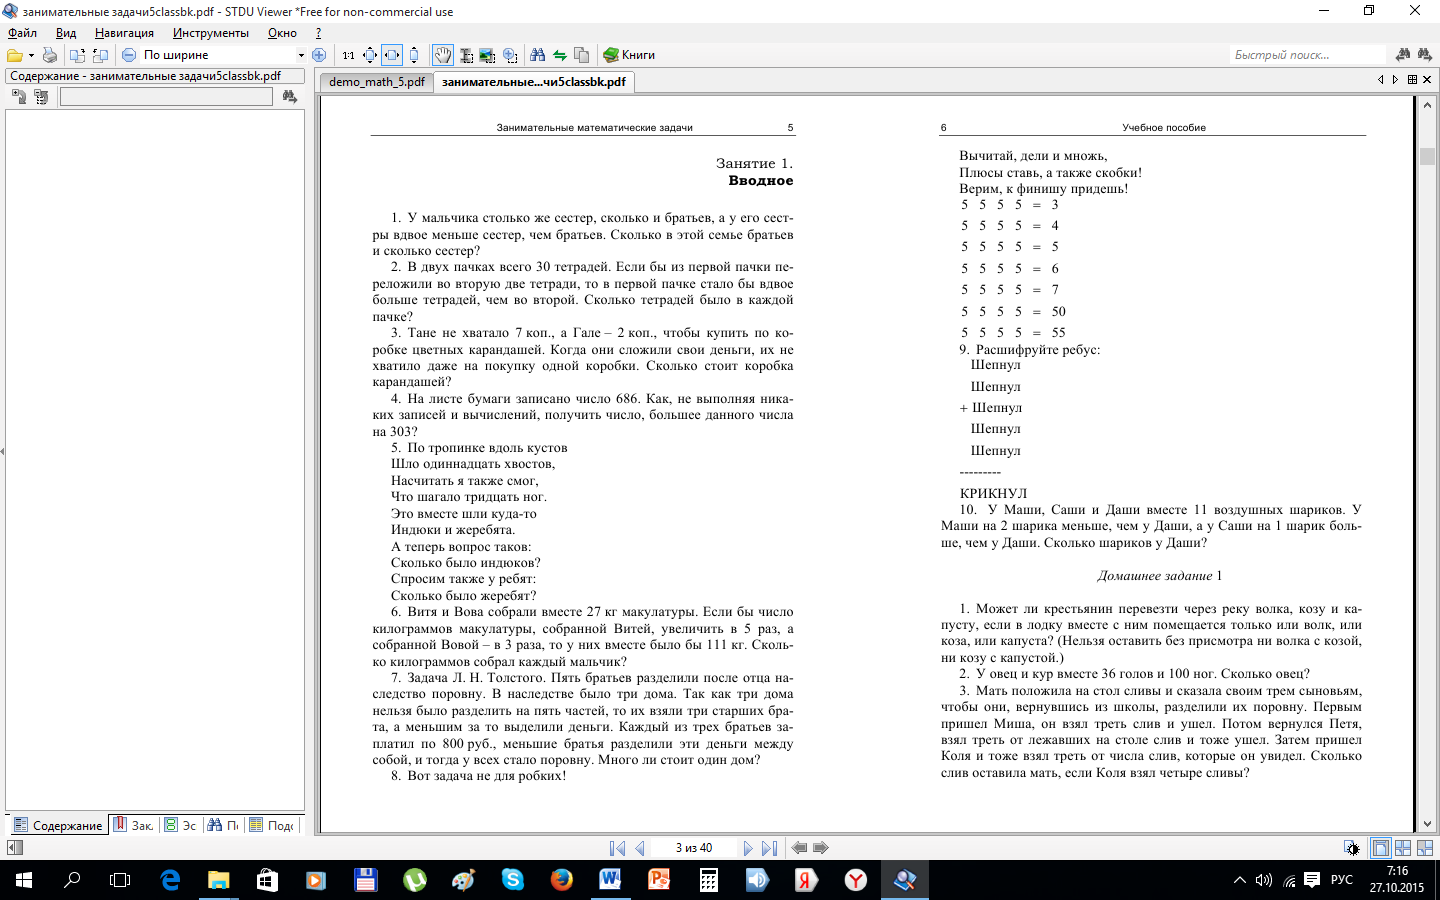Open page display settings sun icon
The width and height of the screenshot is (1440, 900).
[1352, 848]
